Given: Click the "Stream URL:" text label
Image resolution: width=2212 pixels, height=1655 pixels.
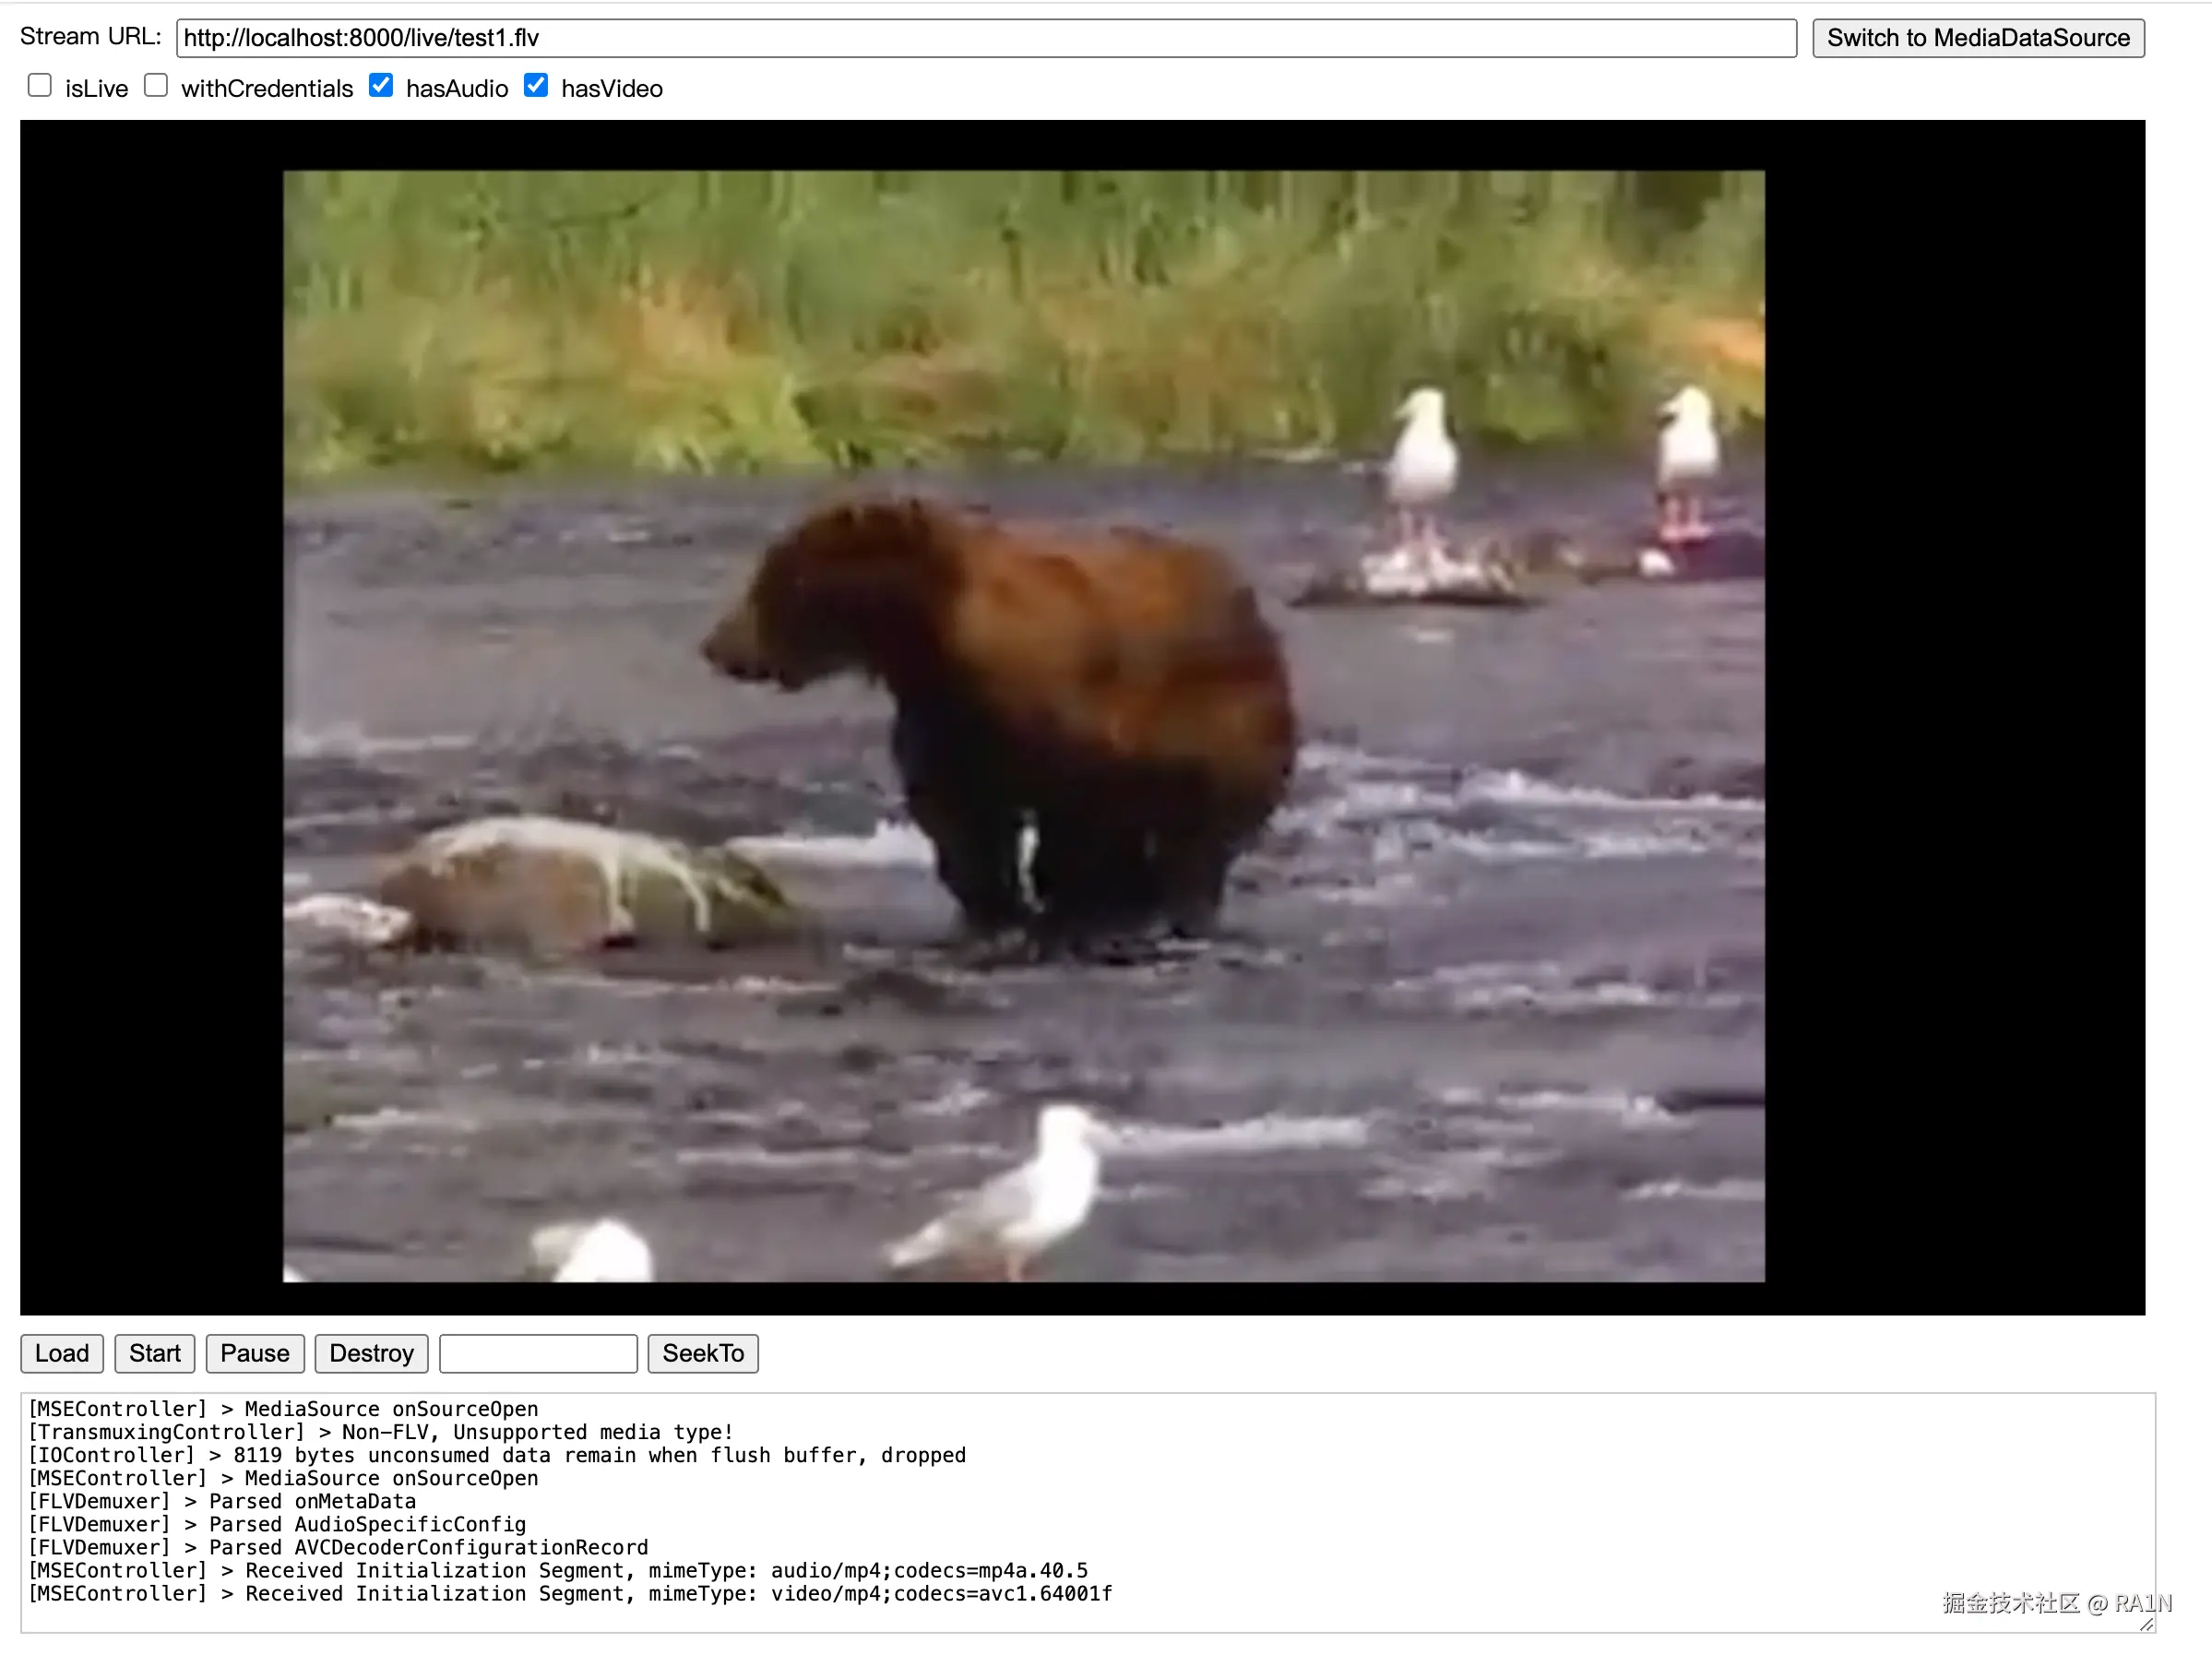Looking at the screenshot, I should pyautogui.click(x=90, y=37).
